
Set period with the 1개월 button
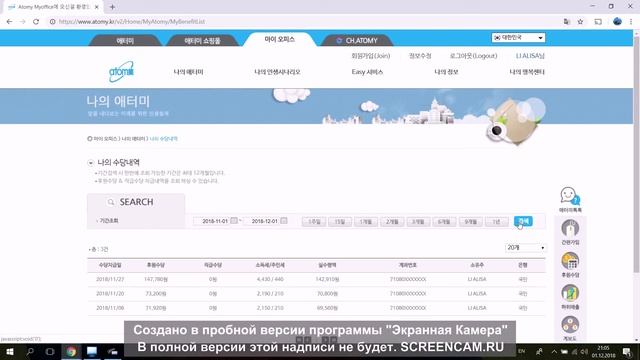click(366, 222)
